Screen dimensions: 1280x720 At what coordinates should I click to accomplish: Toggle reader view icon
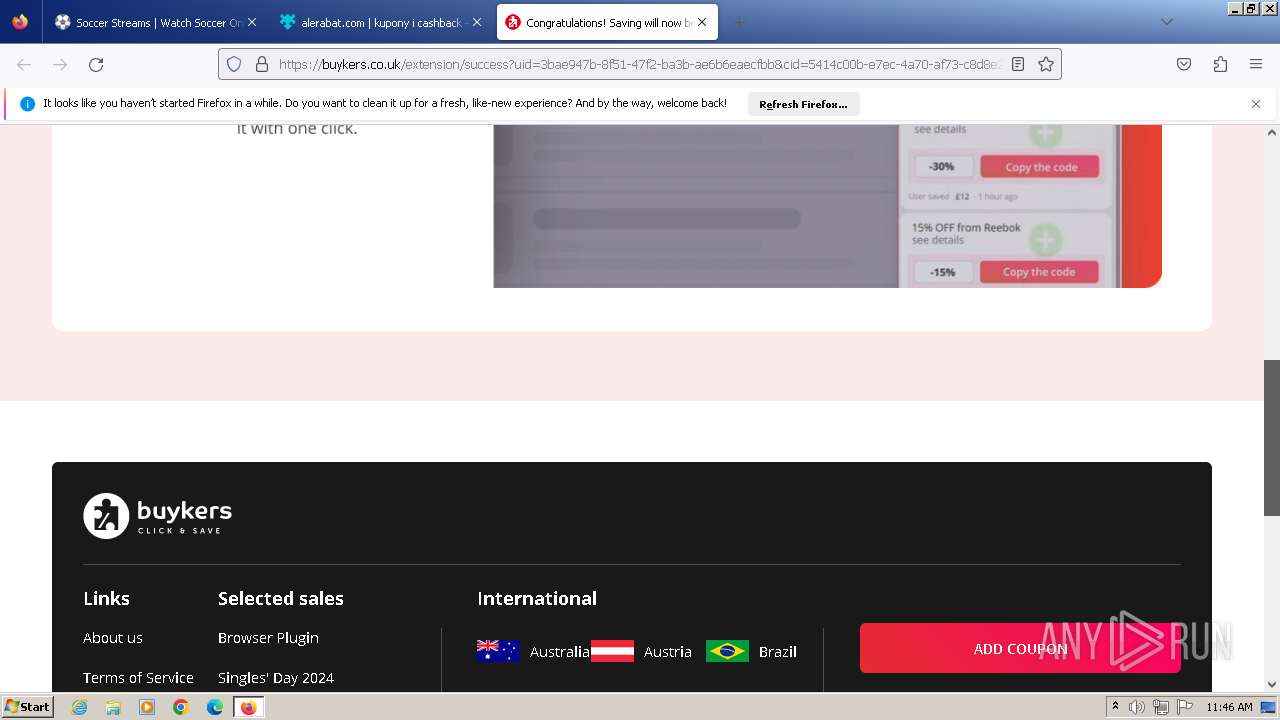1018,64
